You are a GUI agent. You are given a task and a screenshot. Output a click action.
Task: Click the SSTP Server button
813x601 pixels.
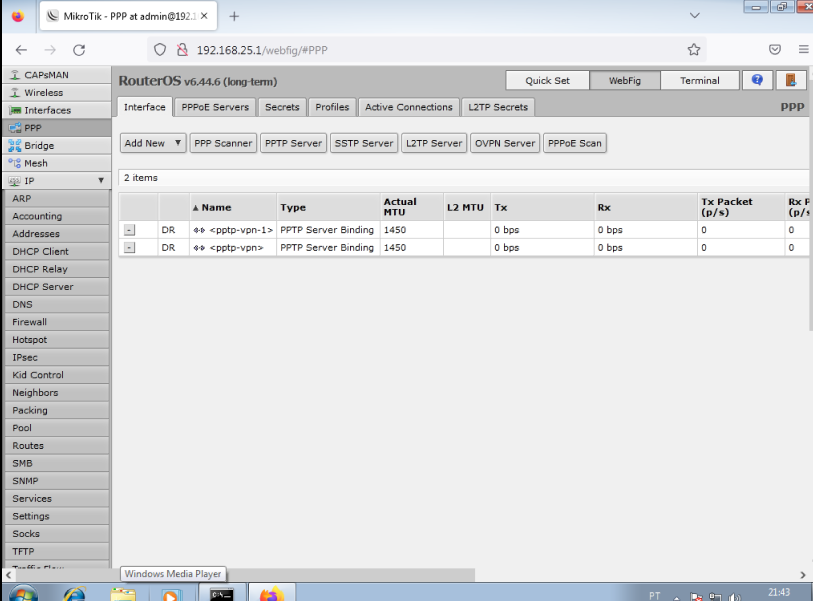coord(363,143)
